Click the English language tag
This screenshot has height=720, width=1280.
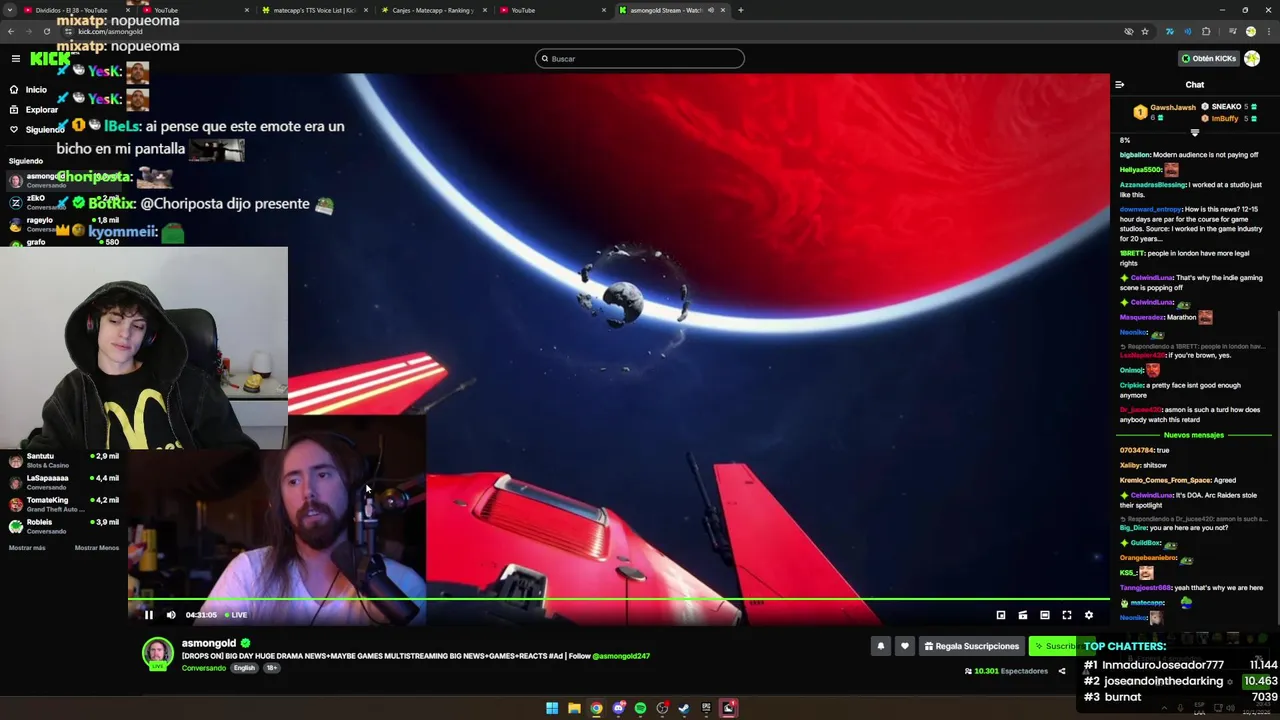pyautogui.click(x=245, y=668)
